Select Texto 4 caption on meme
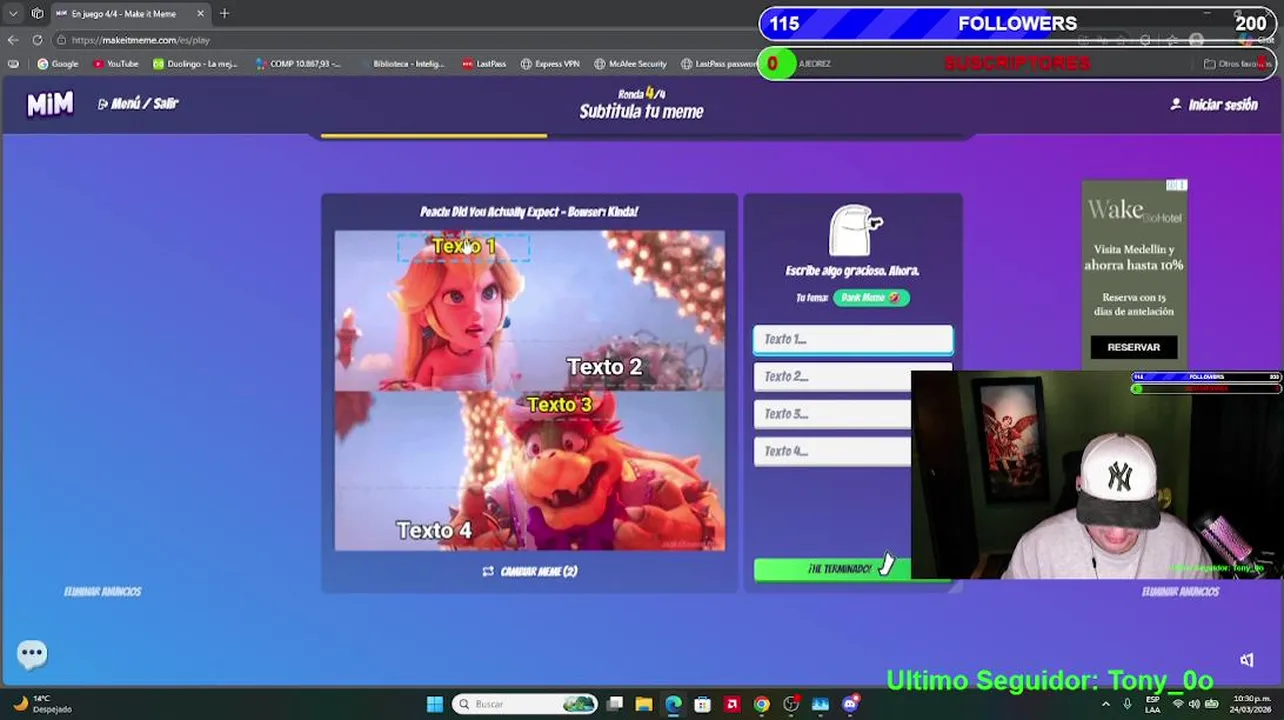 434,530
